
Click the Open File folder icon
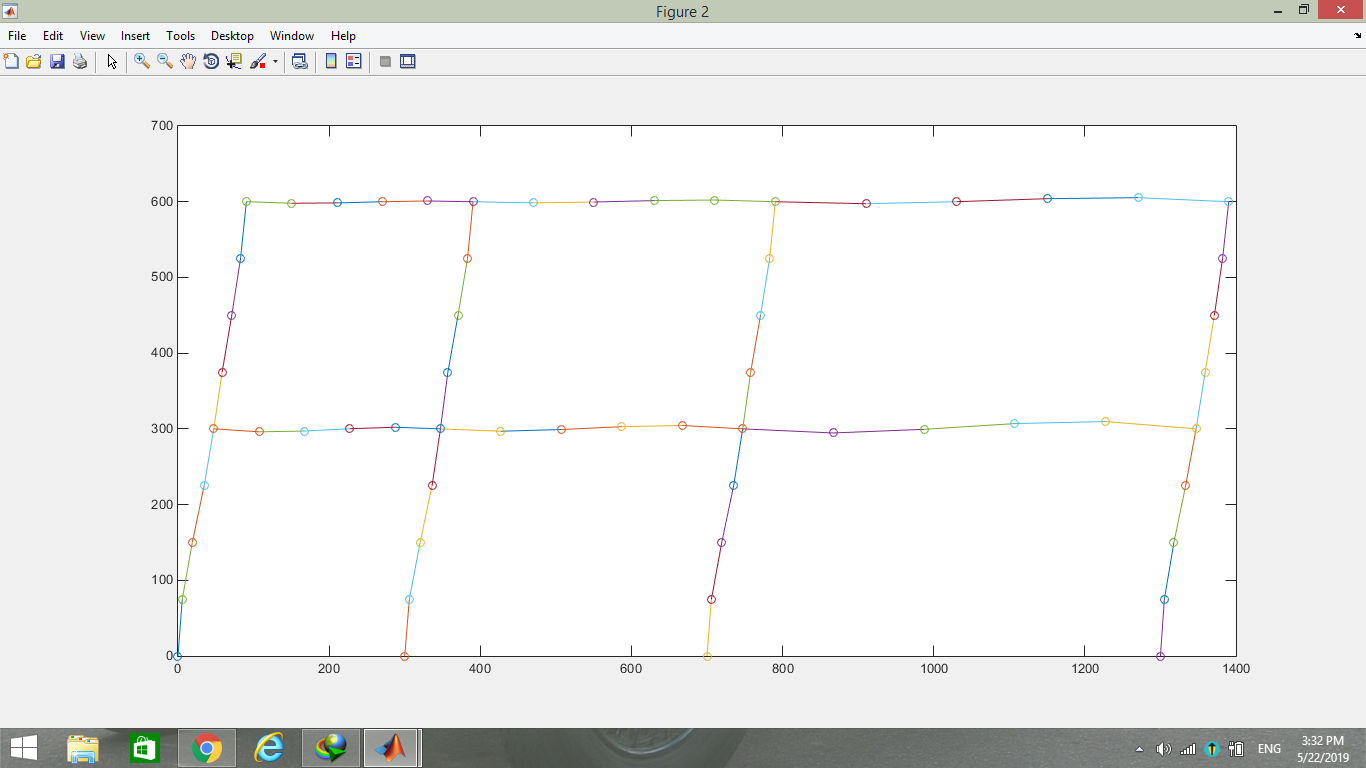click(x=34, y=61)
